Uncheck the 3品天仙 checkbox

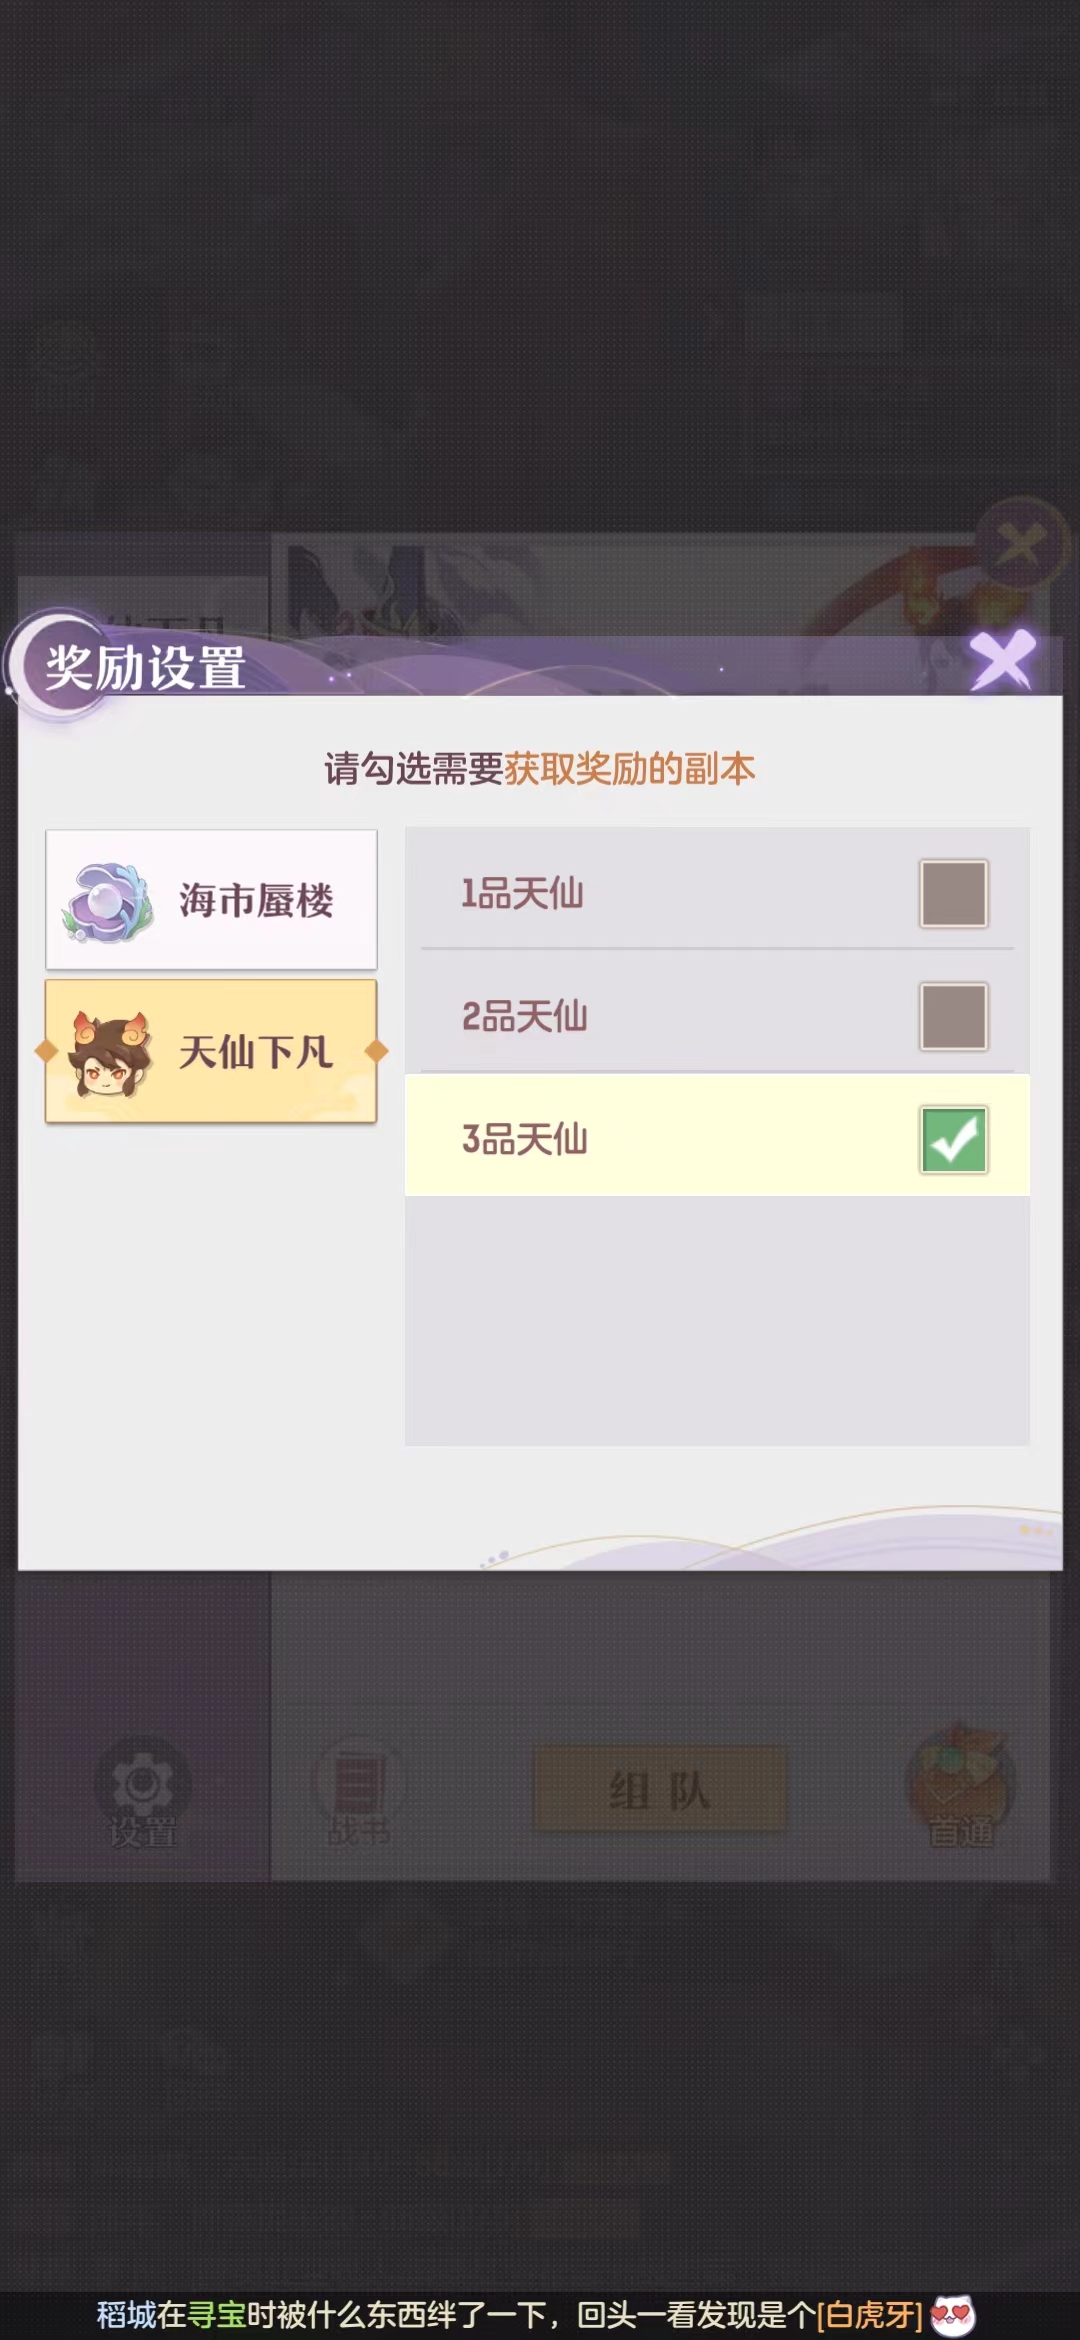click(953, 1139)
